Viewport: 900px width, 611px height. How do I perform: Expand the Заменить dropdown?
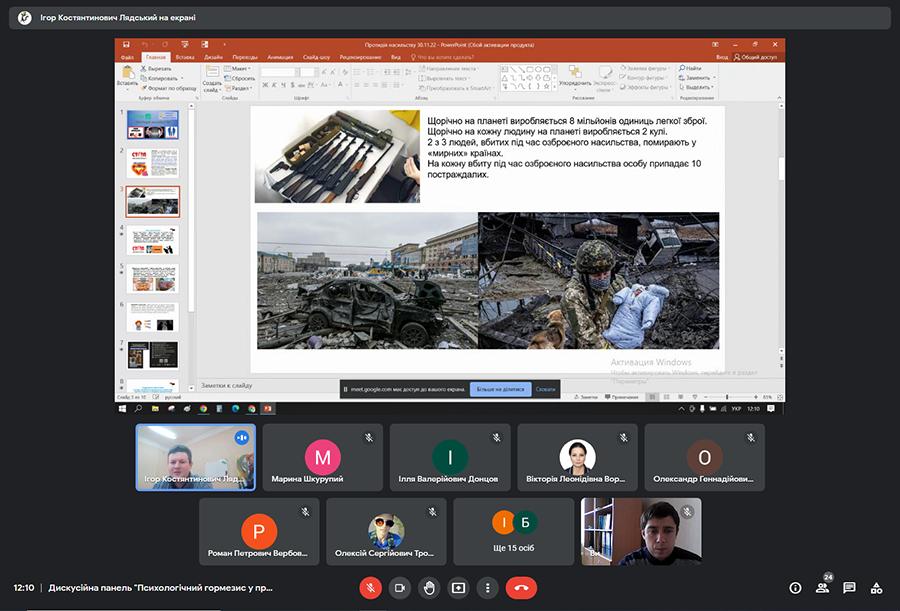pos(715,78)
